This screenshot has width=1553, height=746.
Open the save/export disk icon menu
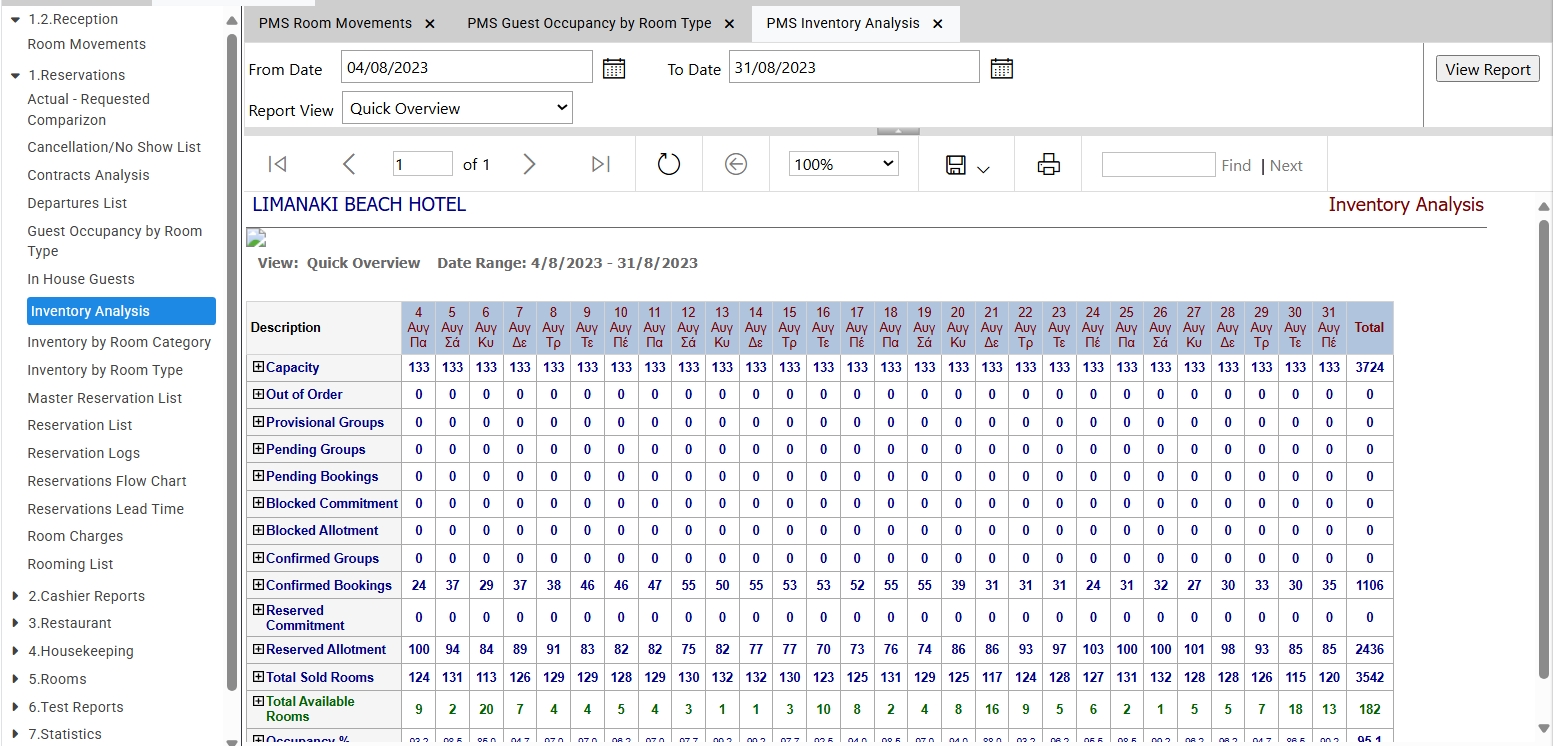(x=966, y=166)
